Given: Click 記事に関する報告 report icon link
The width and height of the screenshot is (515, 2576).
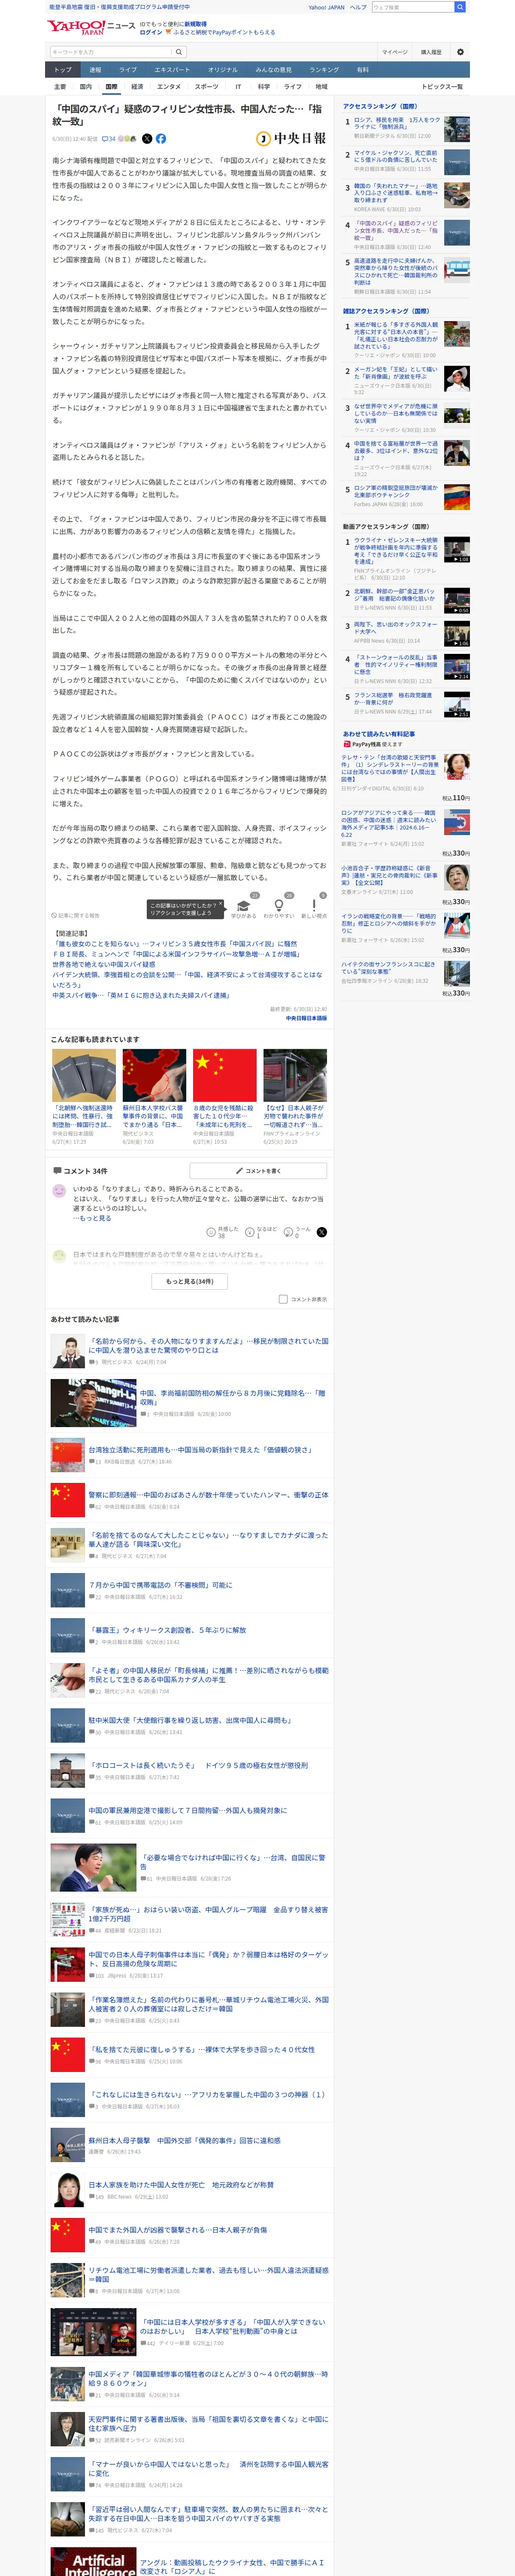Looking at the screenshot, I should [76, 915].
